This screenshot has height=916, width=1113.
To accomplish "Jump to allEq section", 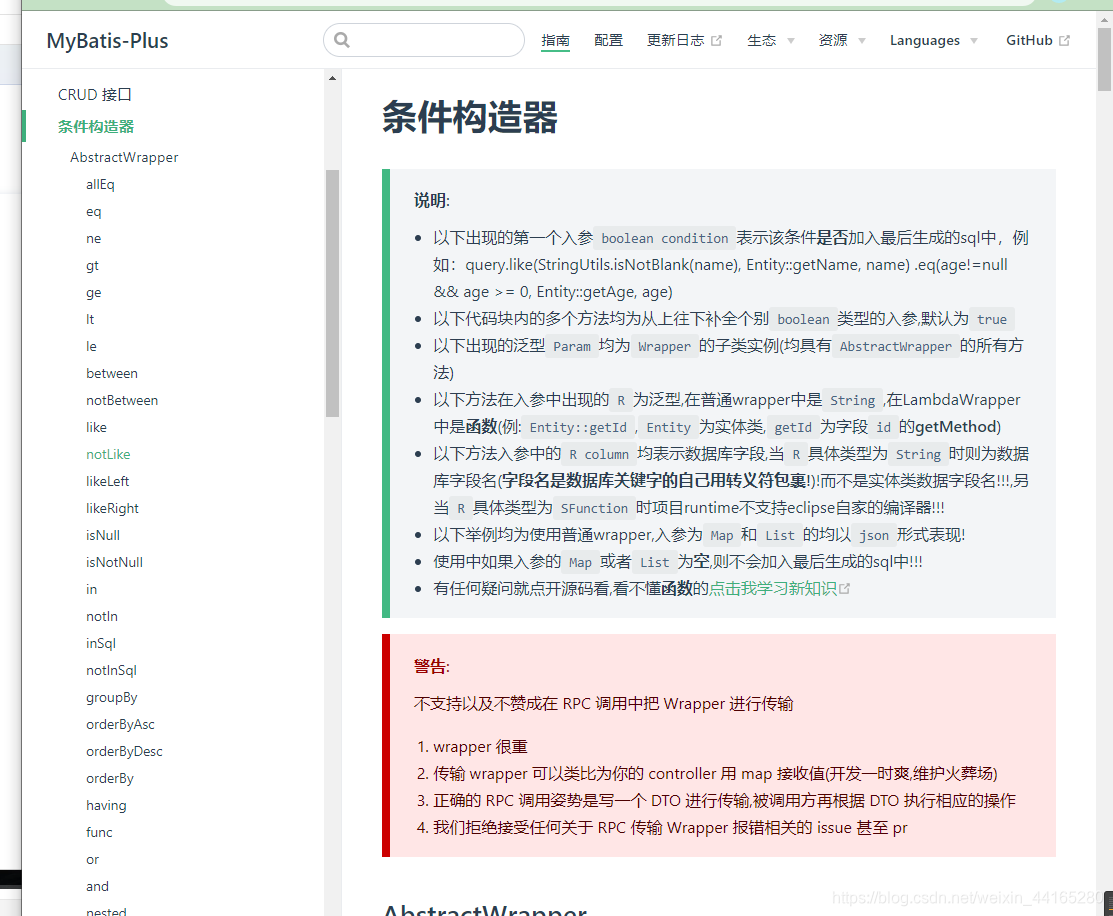I will pyautogui.click(x=100, y=185).
